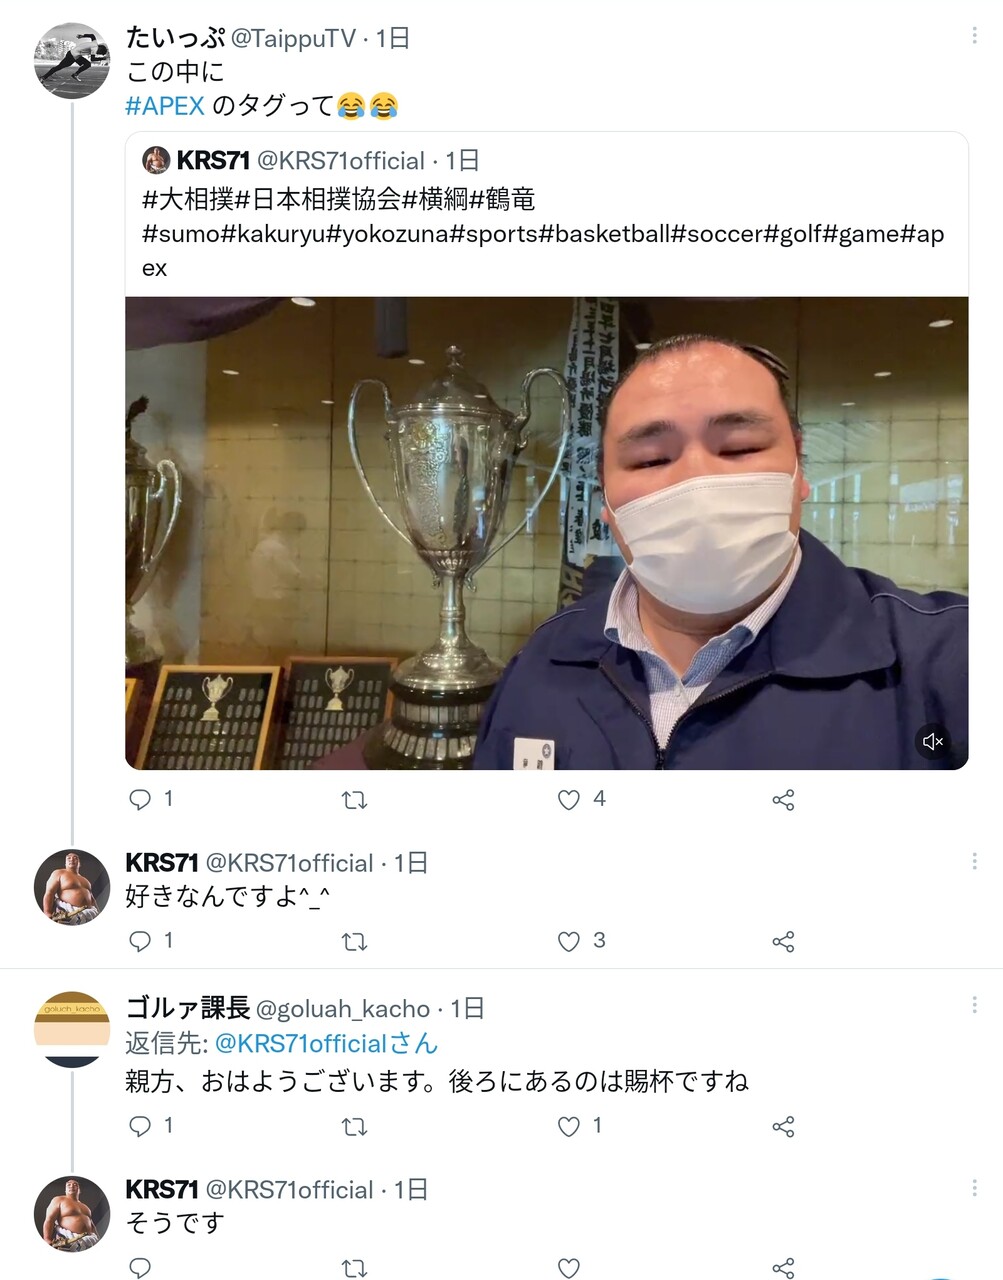Screen dimensions: 1003x1280
Task: Open the #APEX hashtag link
Action: click(x=165, y=105)
